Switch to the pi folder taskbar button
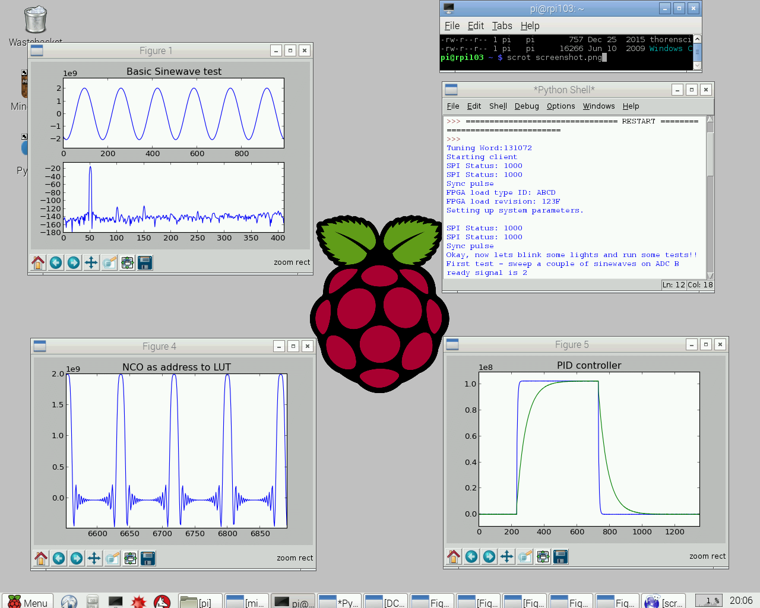760x608 pixels. (x=200, y=601)
